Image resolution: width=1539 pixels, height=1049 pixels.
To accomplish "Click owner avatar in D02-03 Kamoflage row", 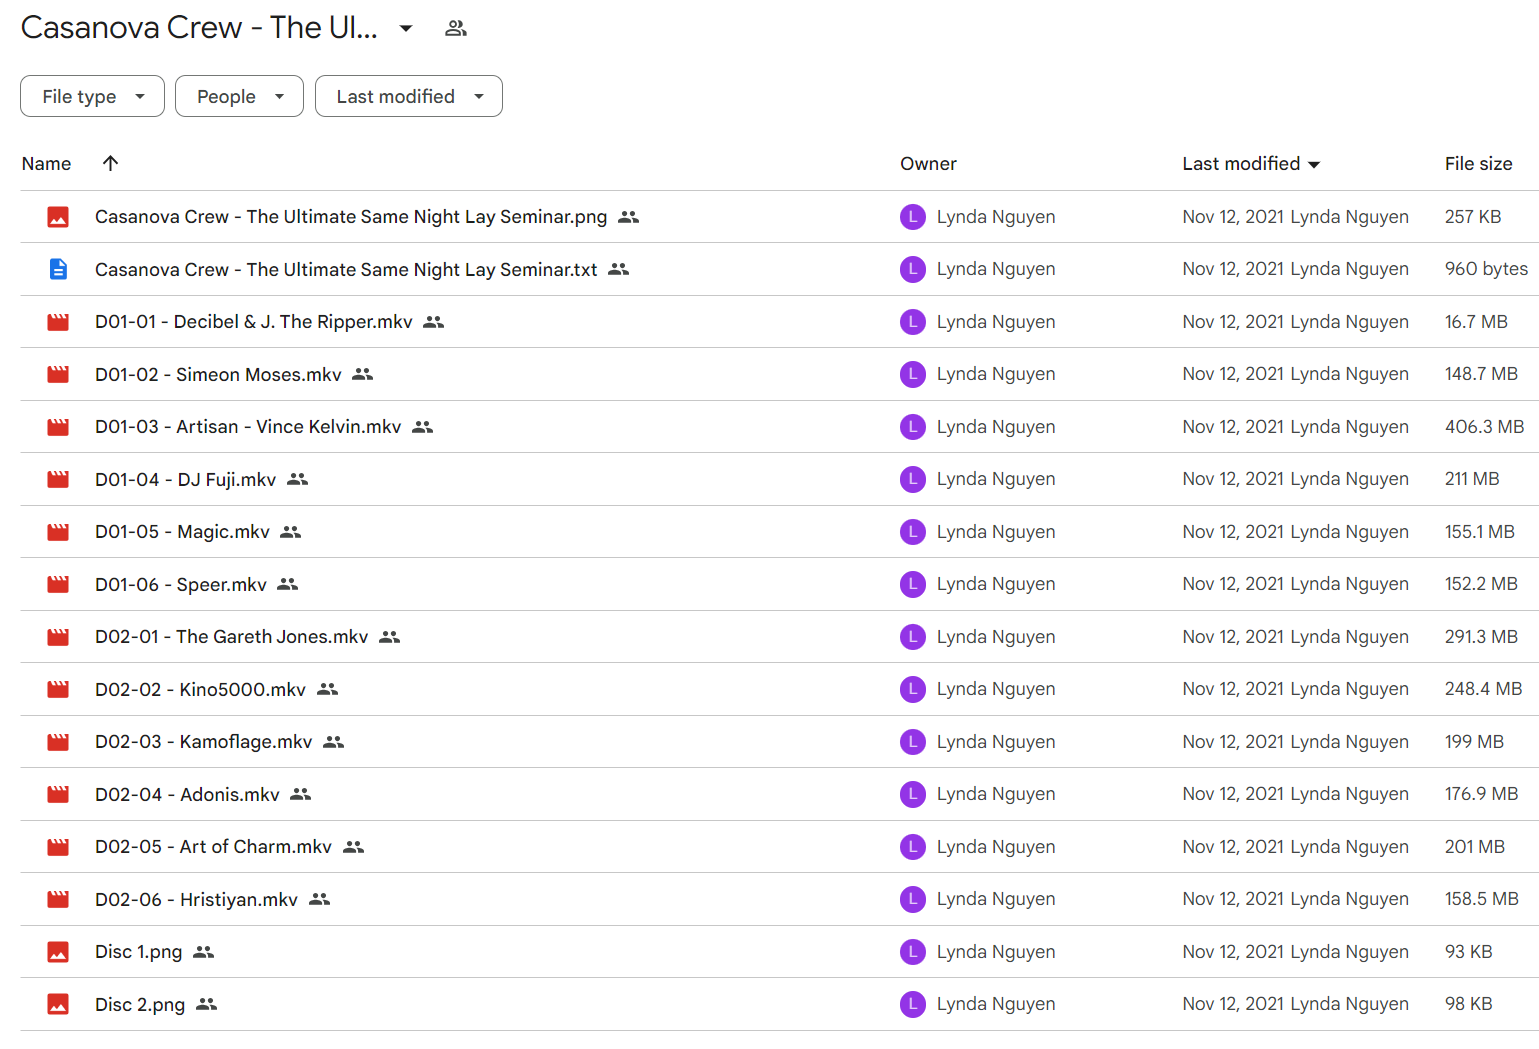I will pyautogui.click(x=913, y=742).
